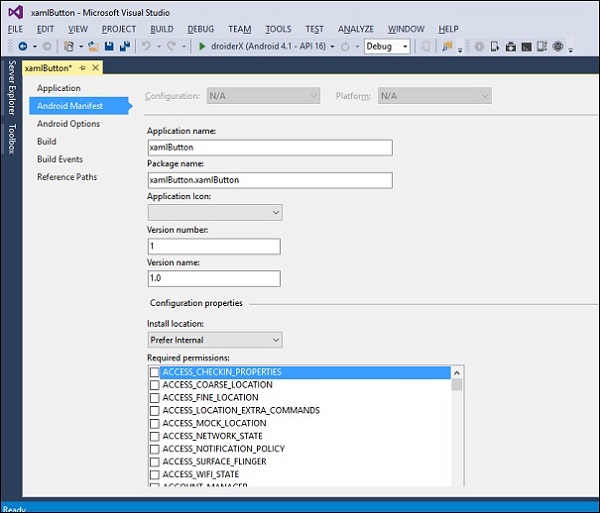Expand the Install location dropdown

point(215,340)
